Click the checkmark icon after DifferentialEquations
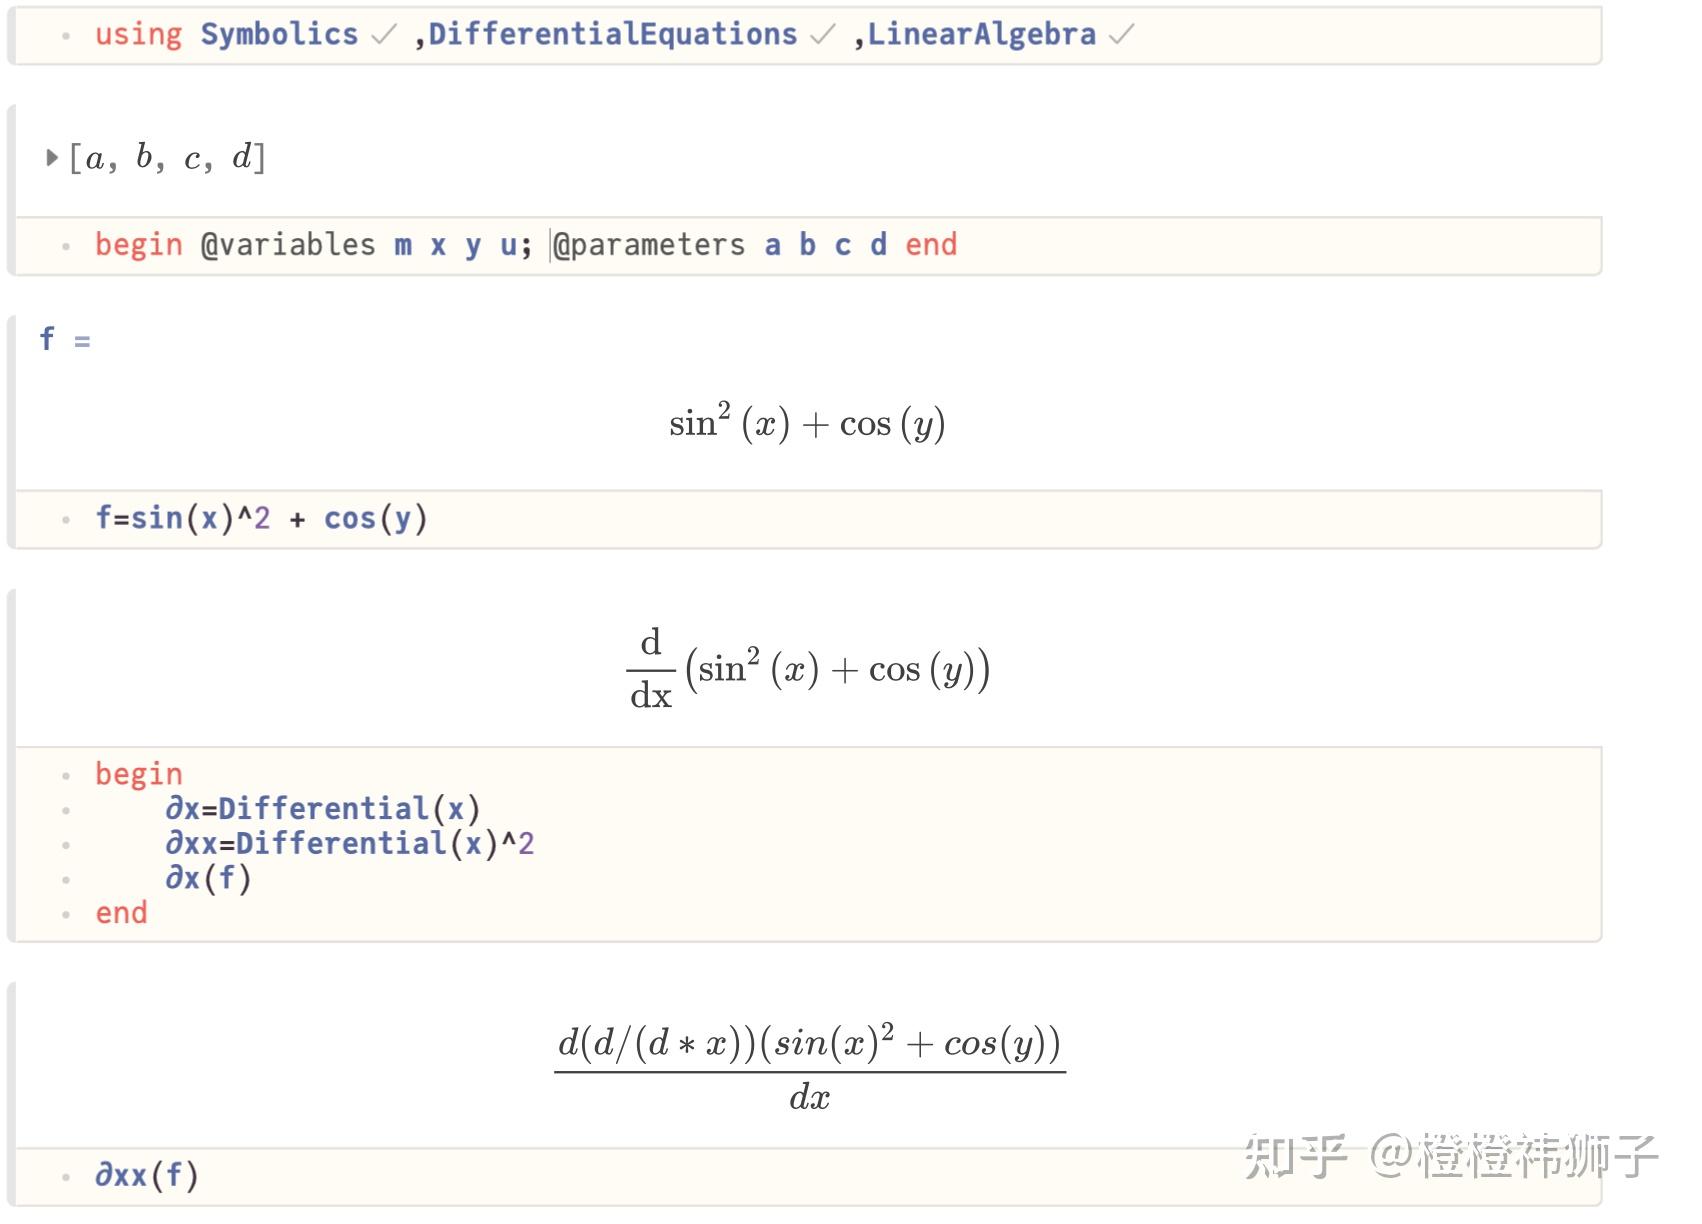Screen dimensions: 1702x1224 click(822, 35)
